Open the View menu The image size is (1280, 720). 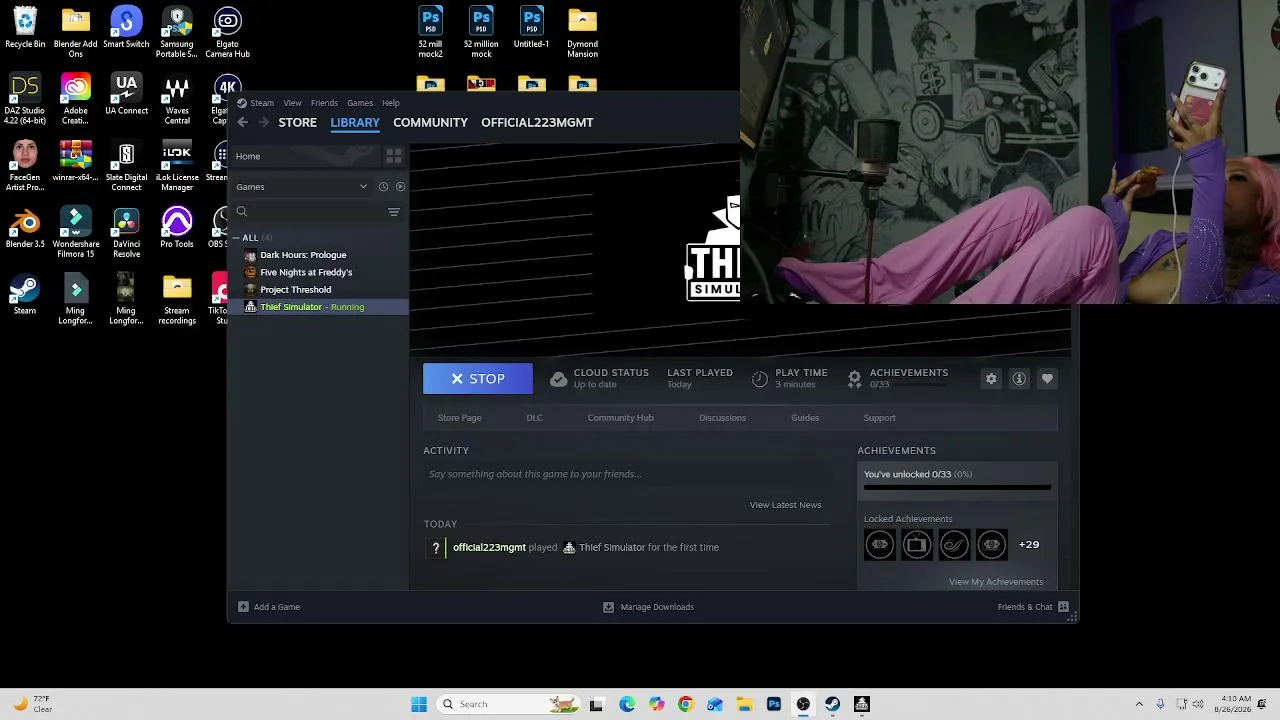[x=292, y=103]
